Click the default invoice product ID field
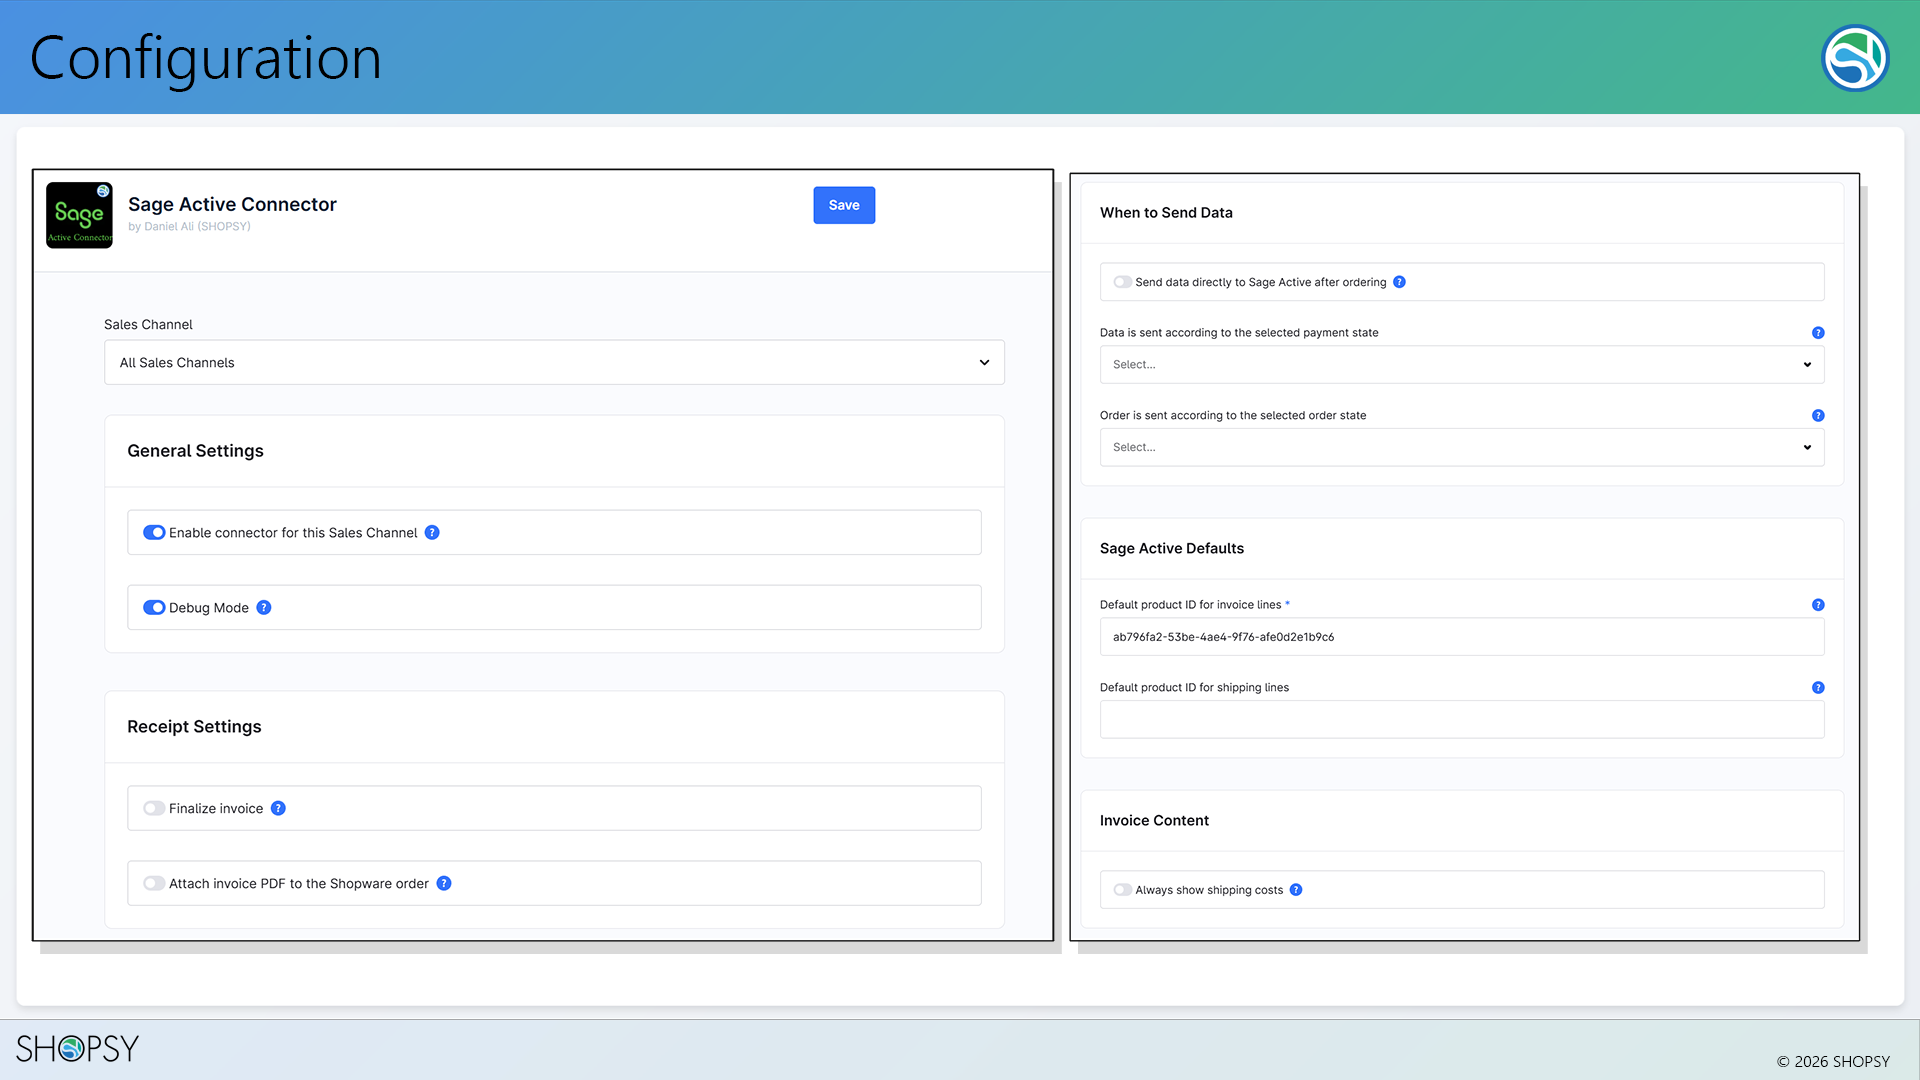The width and height of the screenshot is (1920, 1080). (x=1462, y=637)
